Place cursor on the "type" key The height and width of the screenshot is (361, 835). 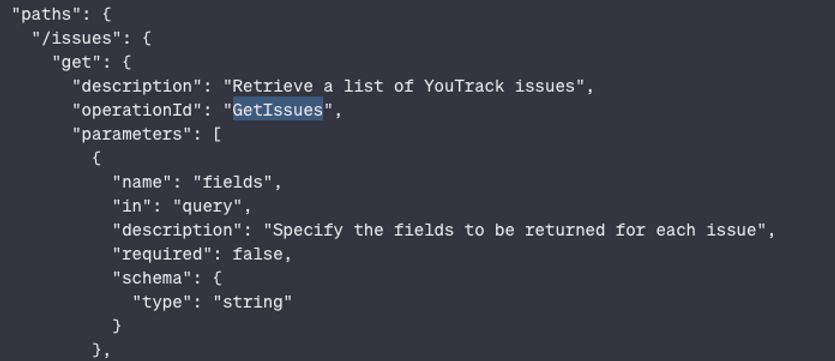click(163, 302)
